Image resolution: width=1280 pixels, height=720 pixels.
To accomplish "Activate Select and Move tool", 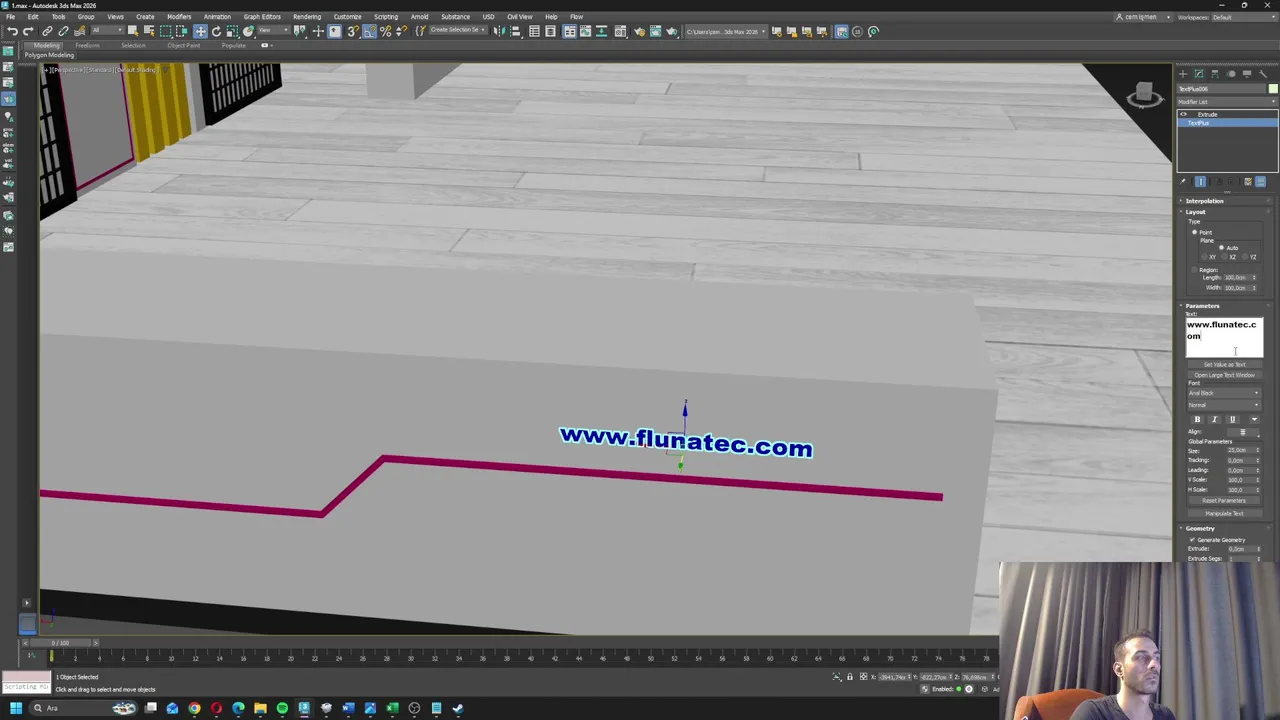I will click(200, 31).
